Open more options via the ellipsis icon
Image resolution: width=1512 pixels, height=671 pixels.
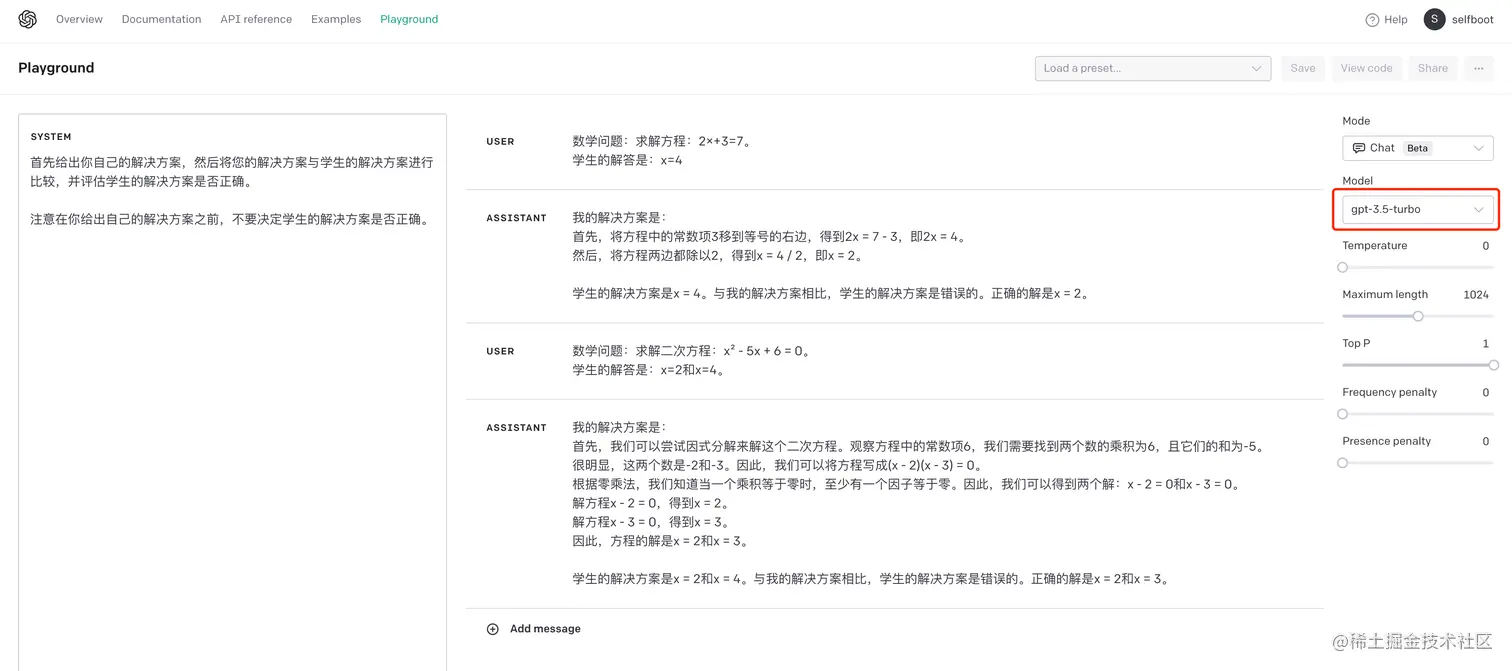click(1478, 68)
